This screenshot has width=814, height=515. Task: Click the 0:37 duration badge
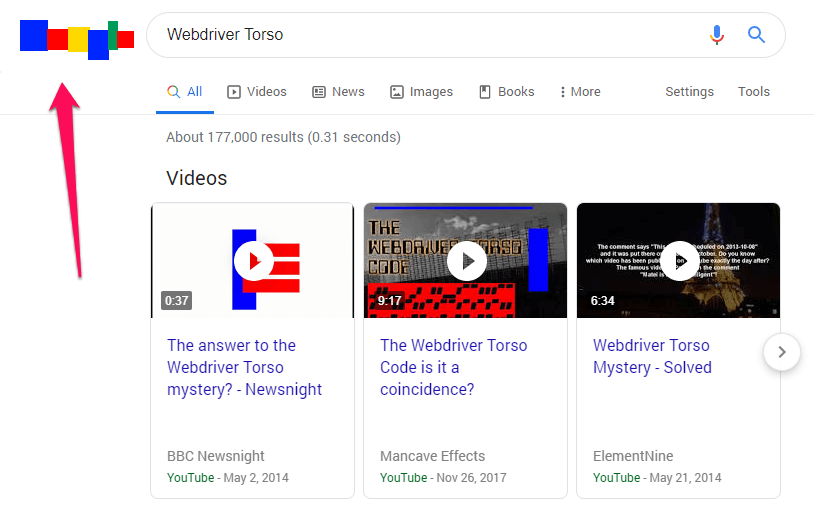coord(177,301)
